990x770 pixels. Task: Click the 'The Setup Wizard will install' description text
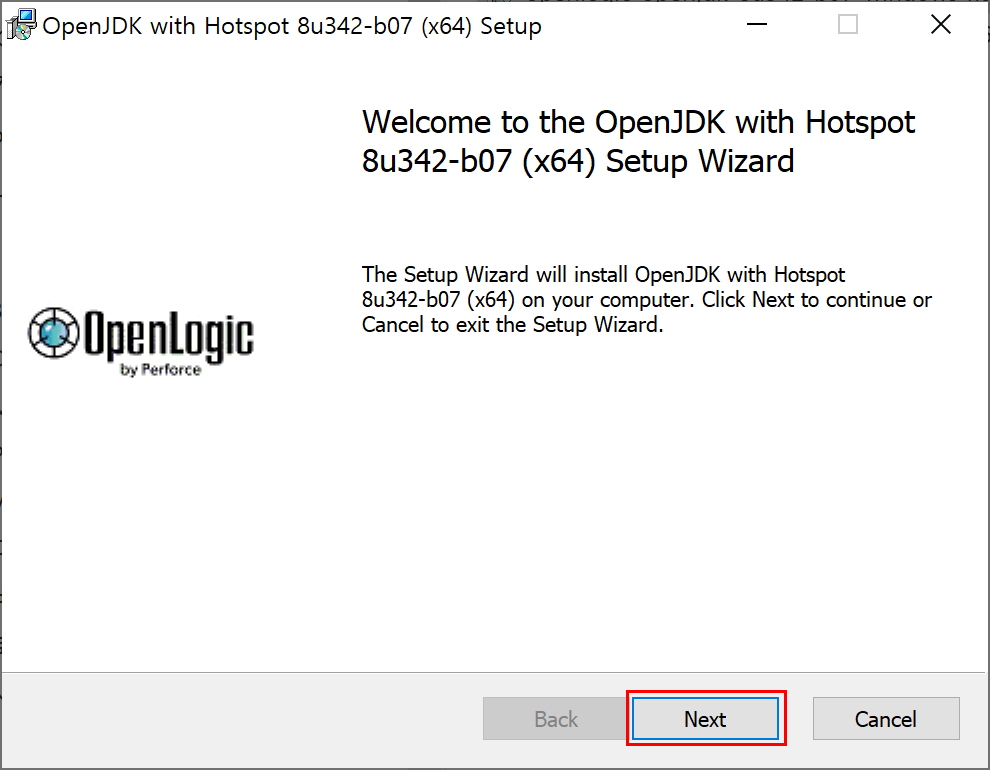tap(647, 300)
